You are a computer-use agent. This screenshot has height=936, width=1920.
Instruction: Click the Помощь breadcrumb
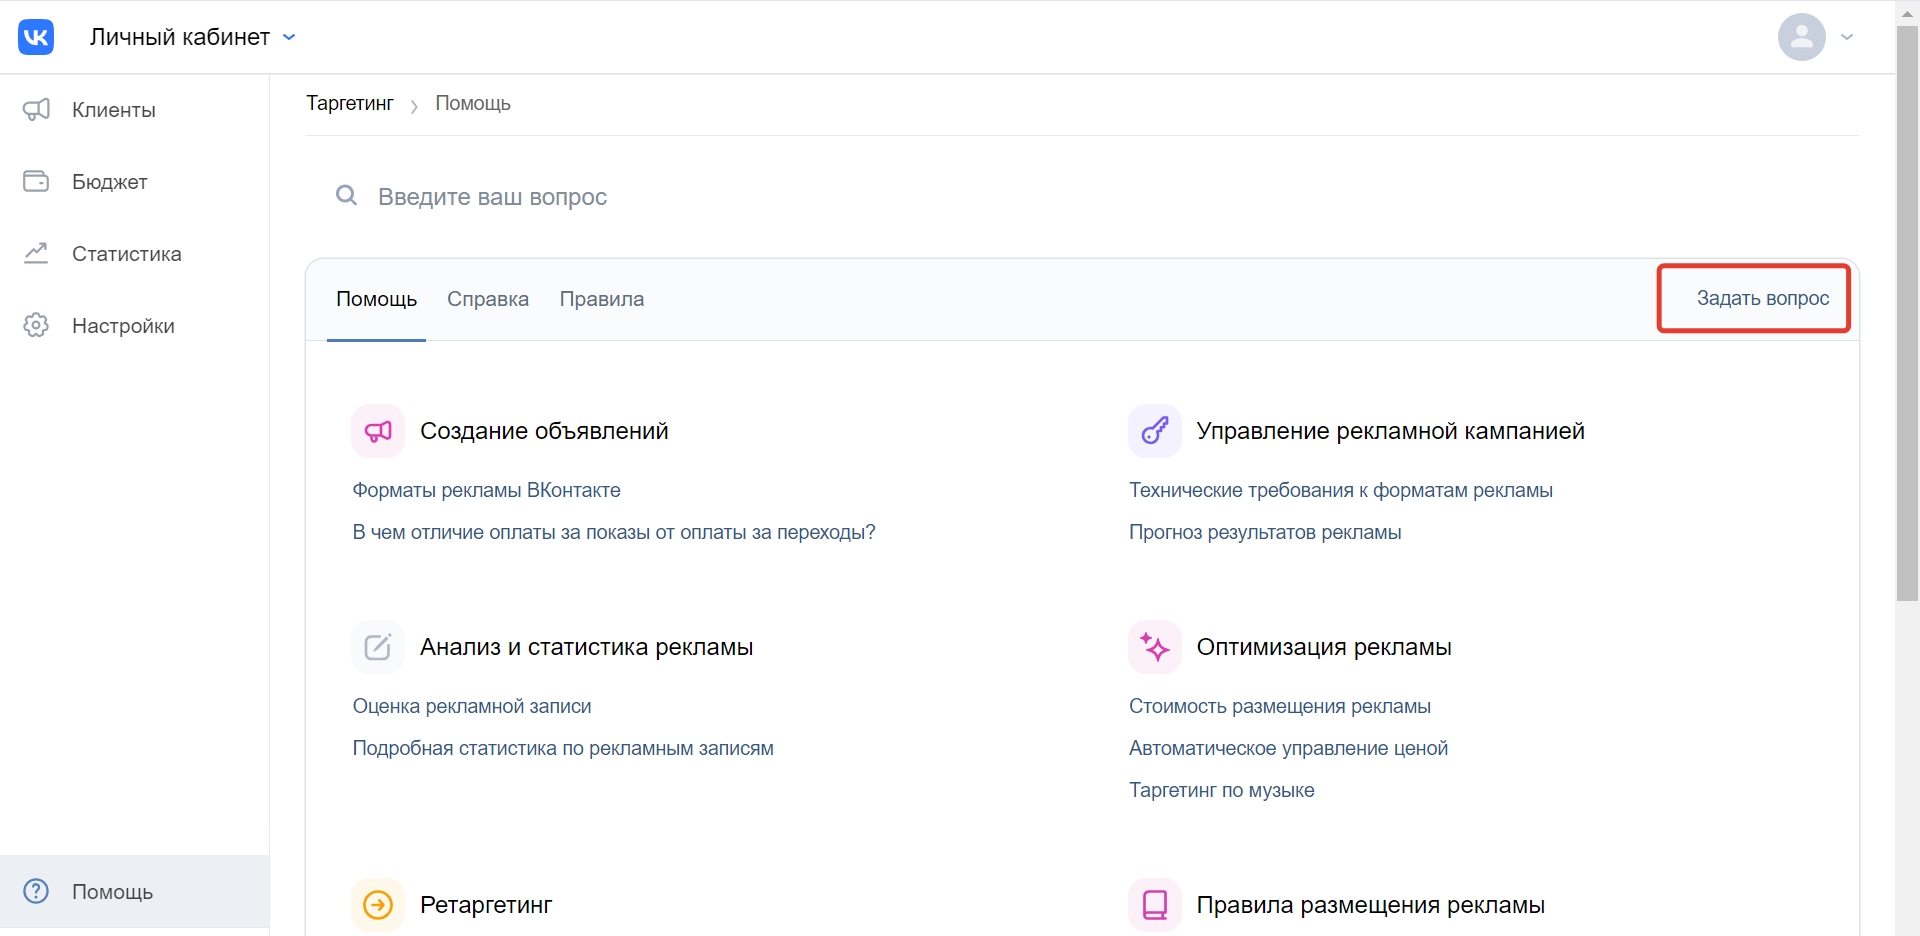(x=473, y=103)
